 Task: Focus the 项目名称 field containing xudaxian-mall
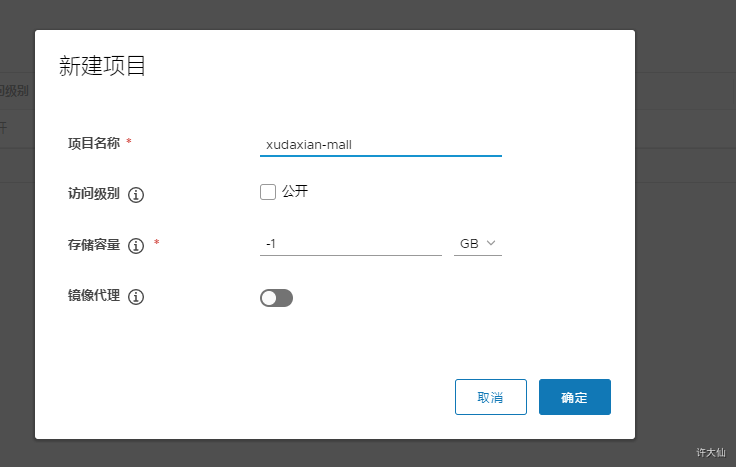pyautogui.click(x=381, y=145)
